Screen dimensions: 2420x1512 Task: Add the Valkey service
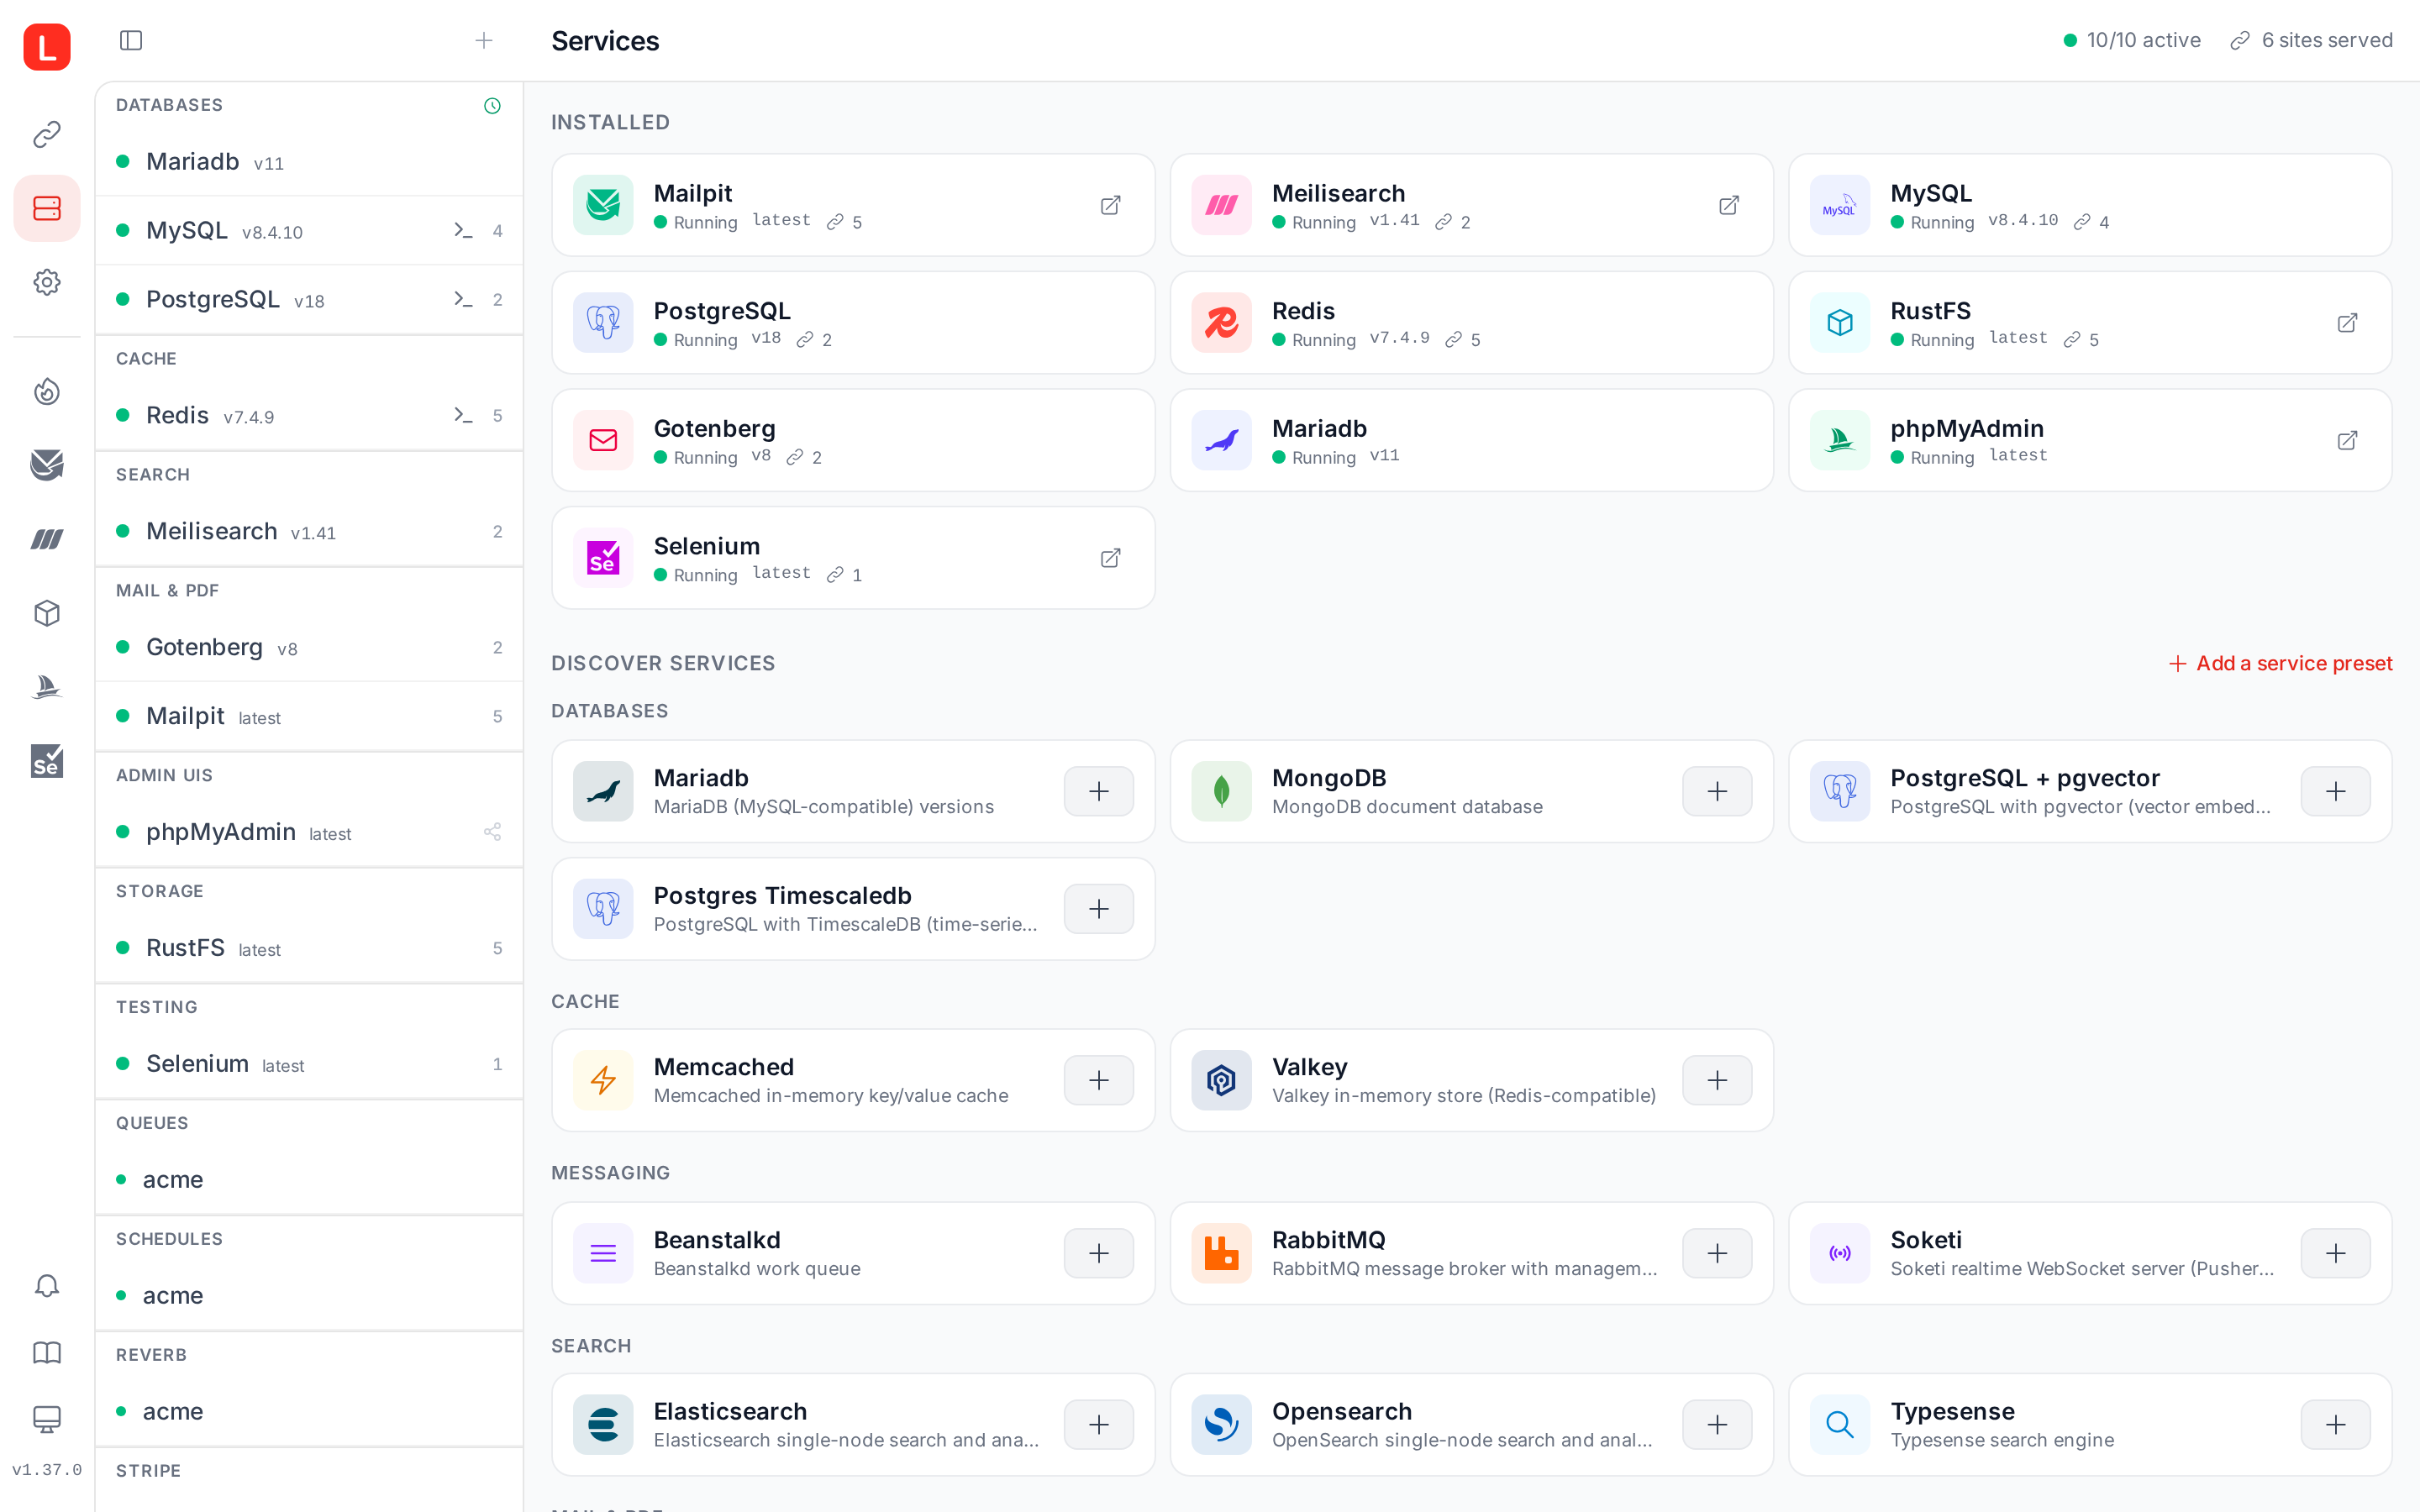pos(1717,1080)
